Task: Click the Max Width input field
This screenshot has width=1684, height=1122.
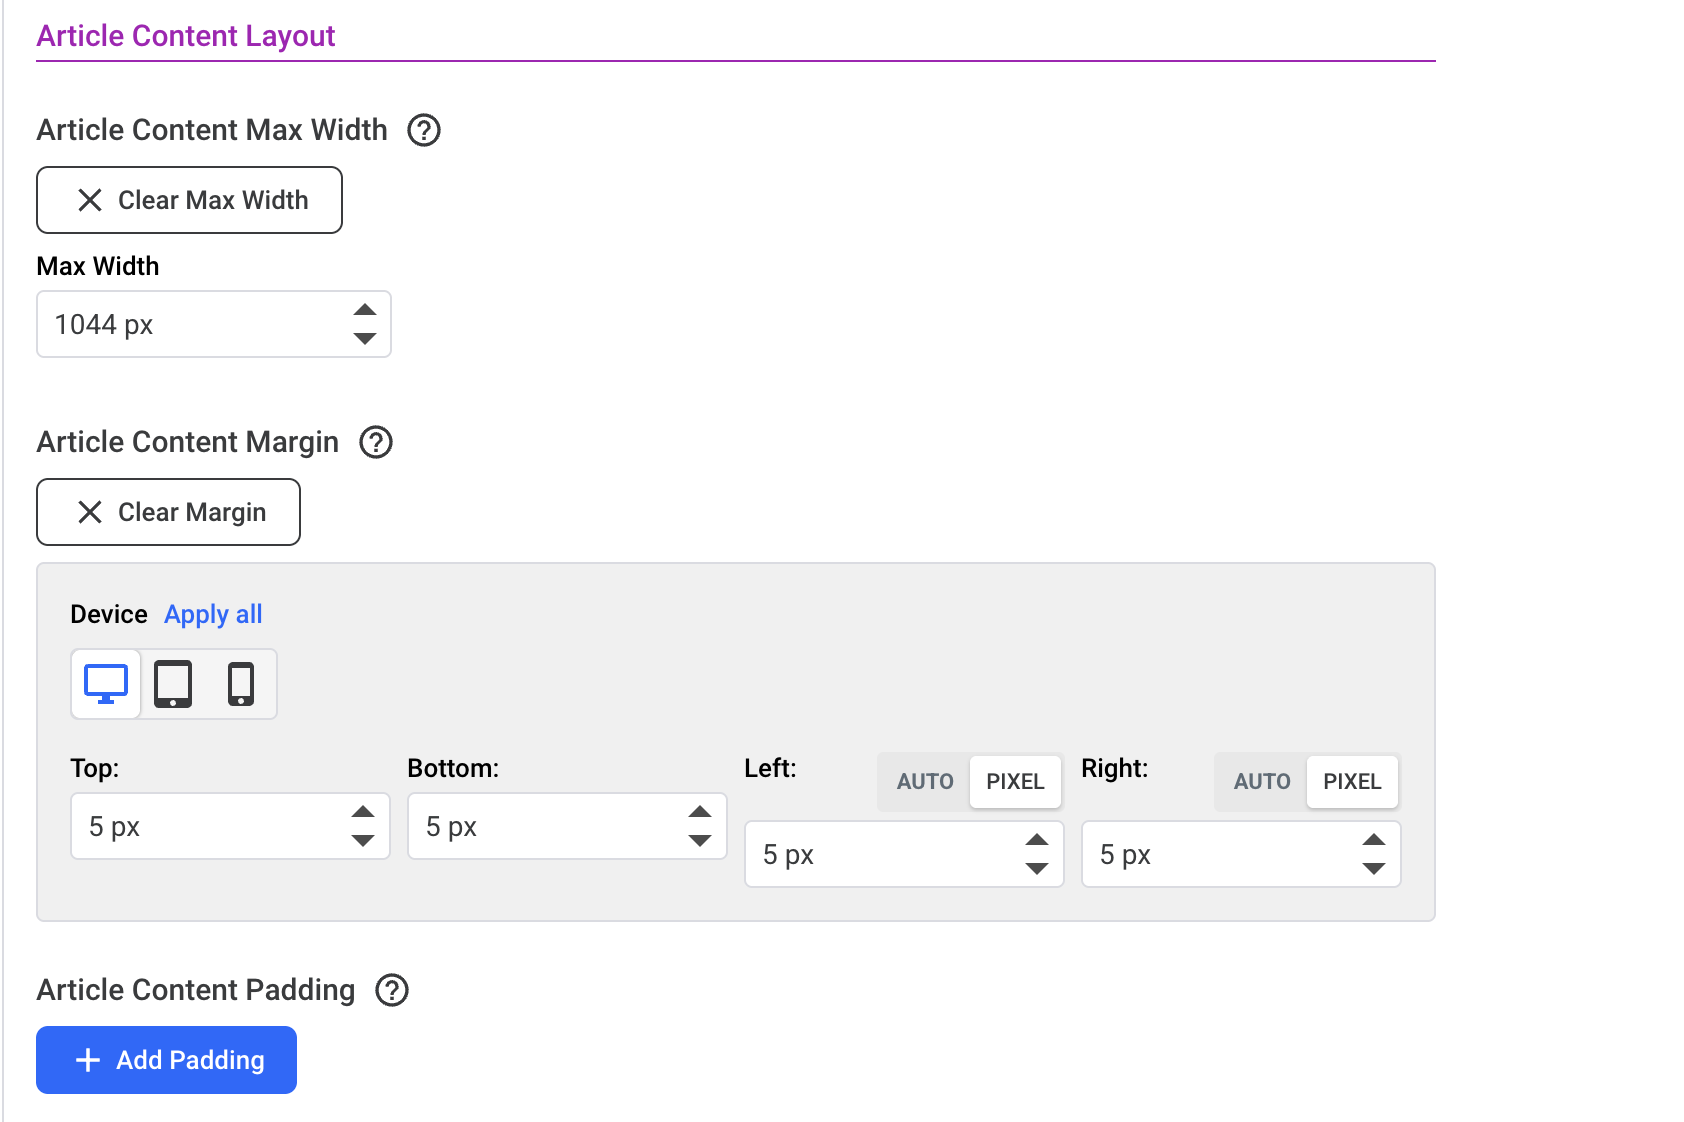Action: point(190,324)
